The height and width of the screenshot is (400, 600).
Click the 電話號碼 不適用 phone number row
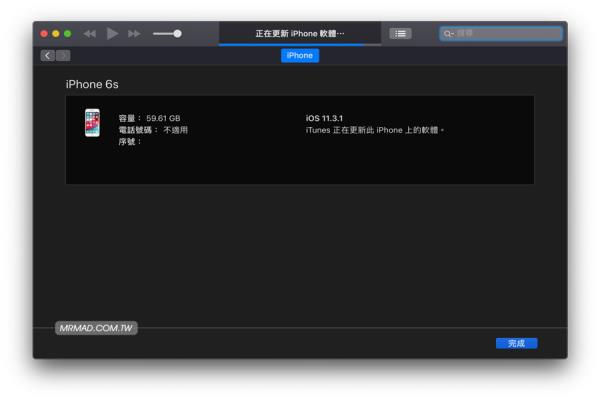click(153, 130)
